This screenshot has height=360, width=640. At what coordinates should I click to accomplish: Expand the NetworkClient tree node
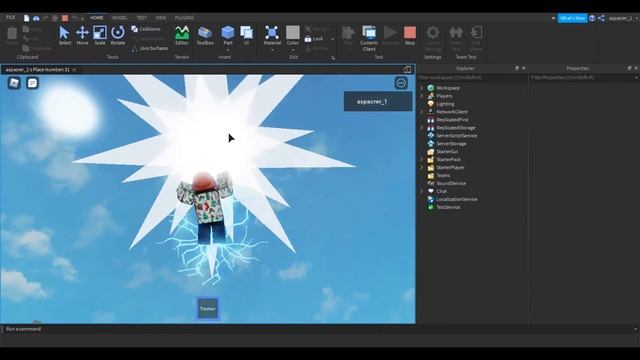point(422,112)
